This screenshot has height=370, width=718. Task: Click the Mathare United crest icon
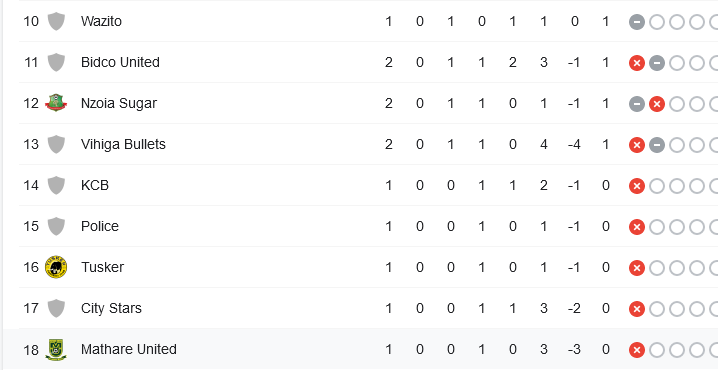pyautogui.click(x=56, y=350)
